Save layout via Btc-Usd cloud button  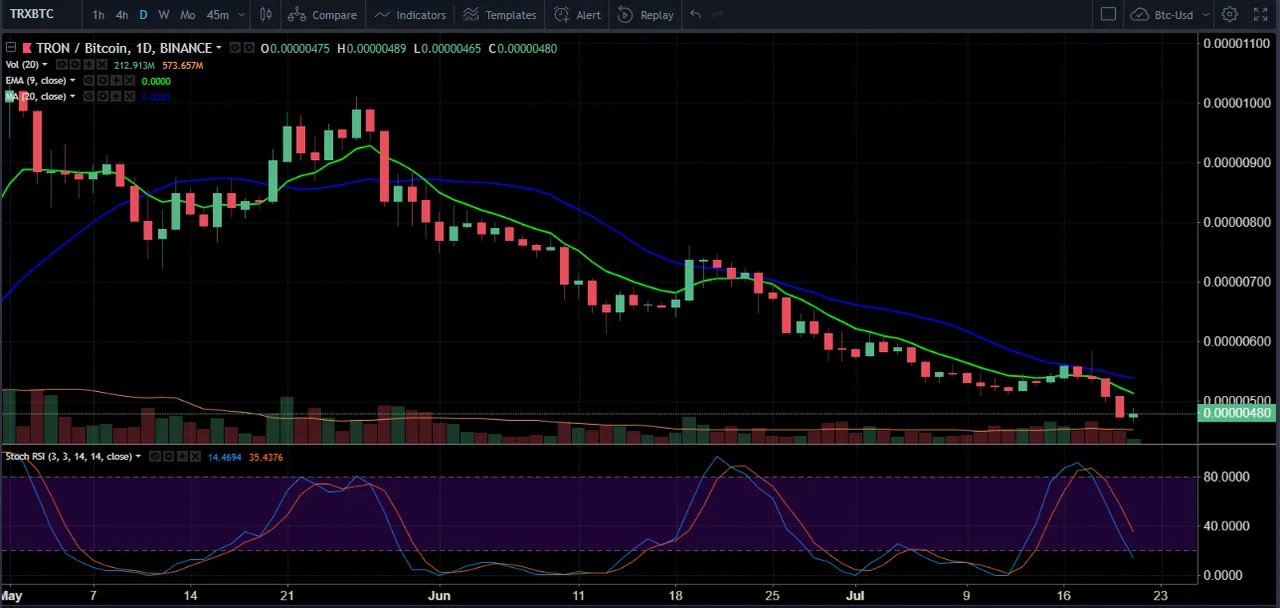1162,14
